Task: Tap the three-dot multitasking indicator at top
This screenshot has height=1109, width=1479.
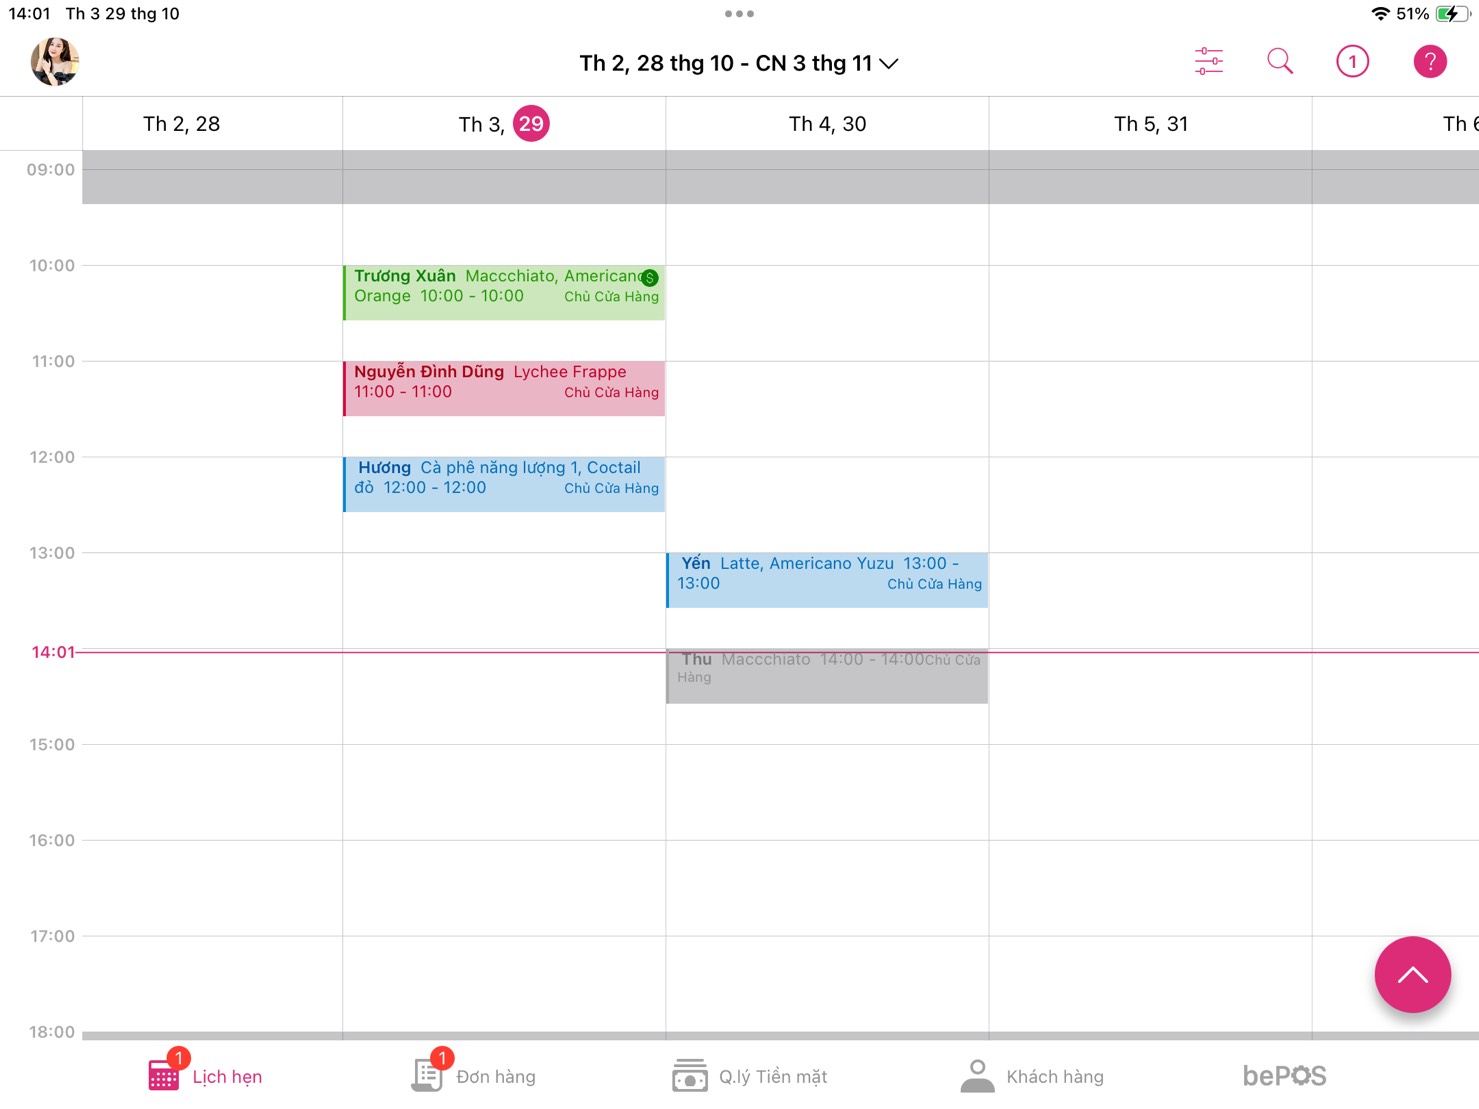Action: pos(739,14)
